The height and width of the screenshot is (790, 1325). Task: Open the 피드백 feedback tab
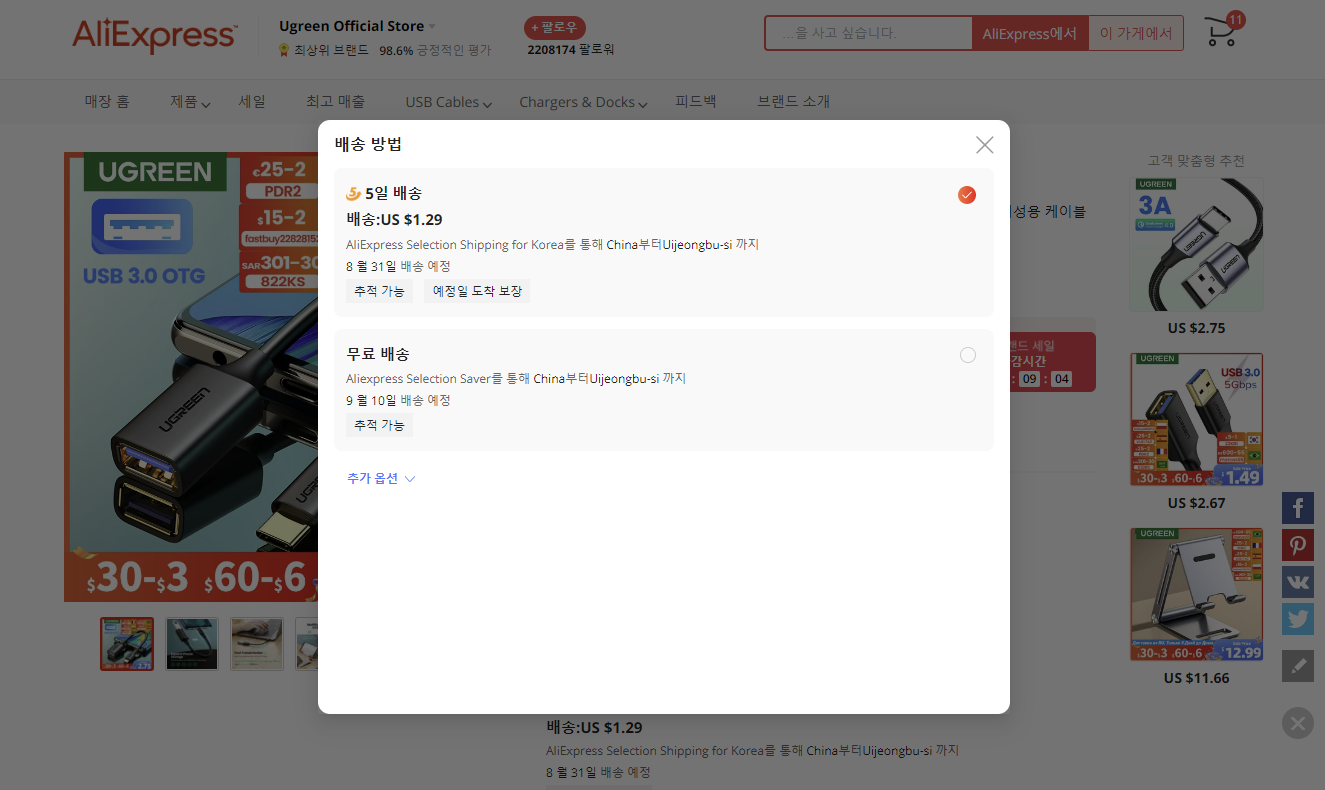click(696, 101)
